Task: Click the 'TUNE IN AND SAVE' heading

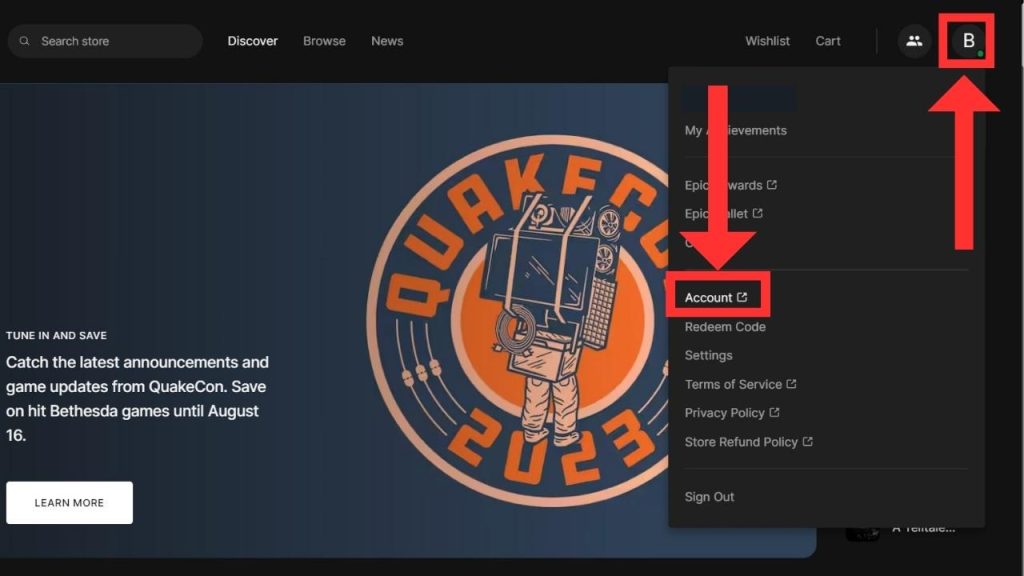Action: coord(56,336)
